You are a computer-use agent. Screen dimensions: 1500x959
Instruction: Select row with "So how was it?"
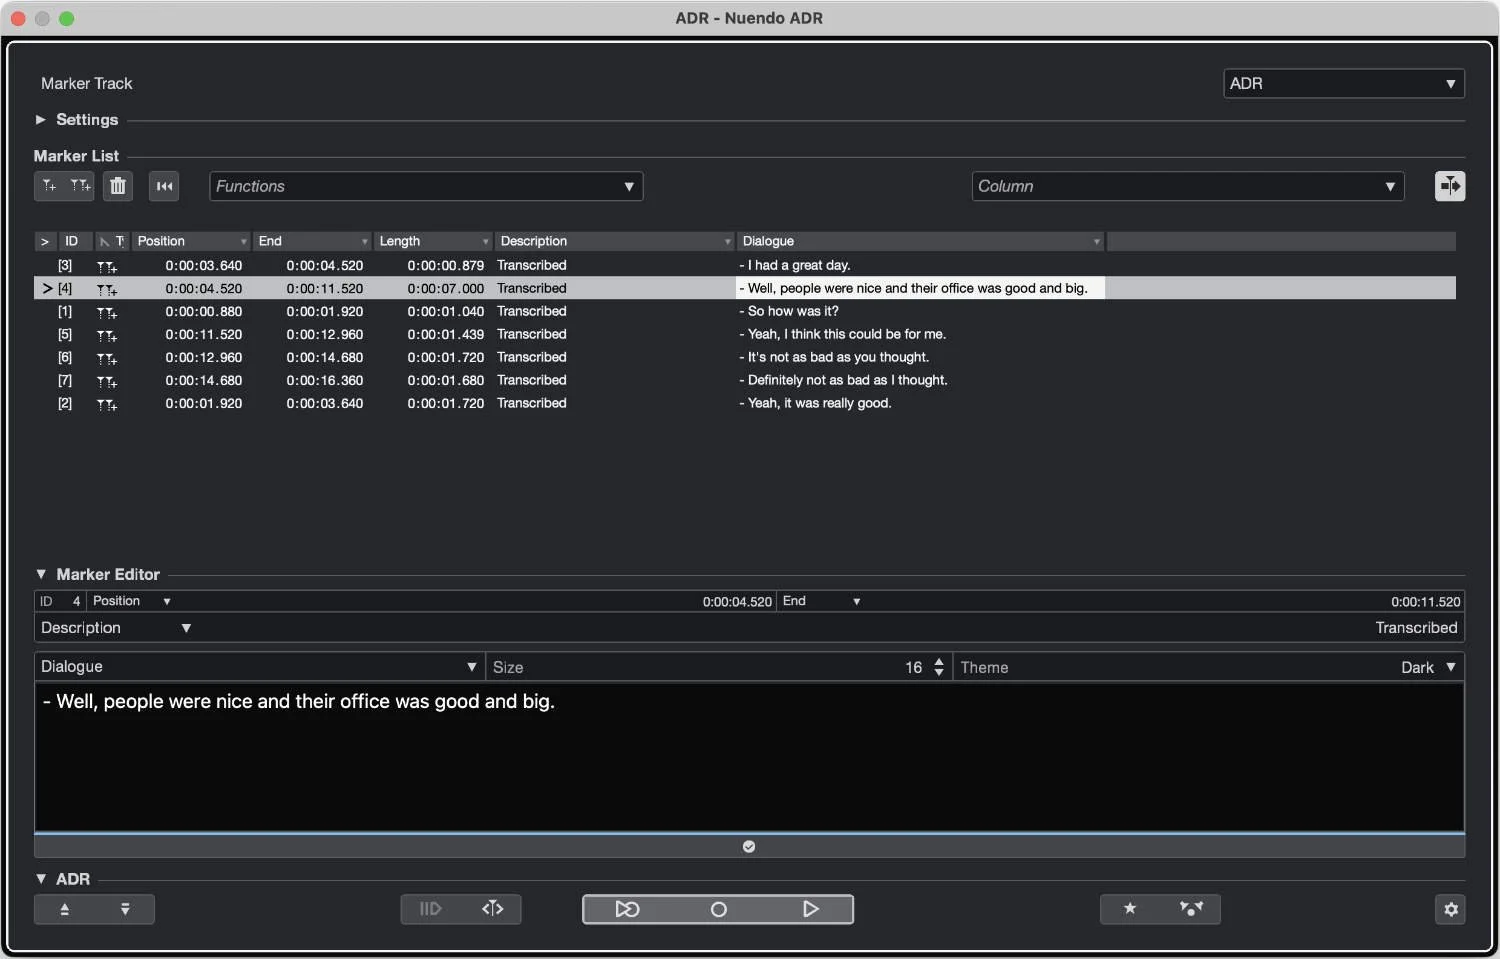744,312
